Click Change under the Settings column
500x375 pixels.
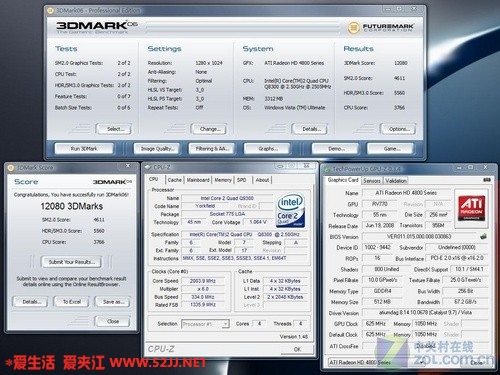(210, 129)
